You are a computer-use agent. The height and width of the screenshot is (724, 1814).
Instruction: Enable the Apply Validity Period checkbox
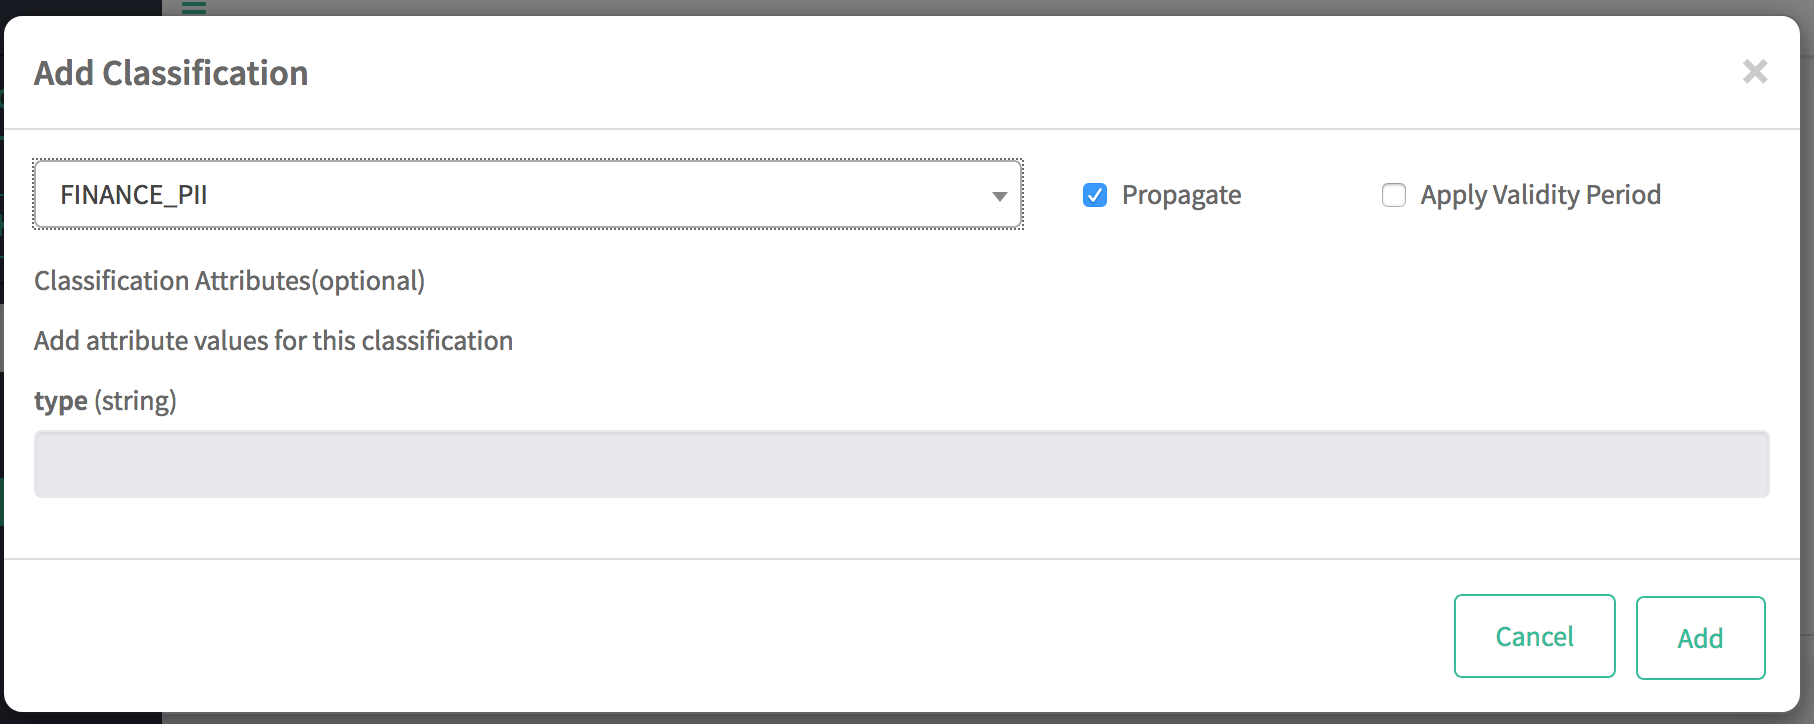tap(1393, 195)
